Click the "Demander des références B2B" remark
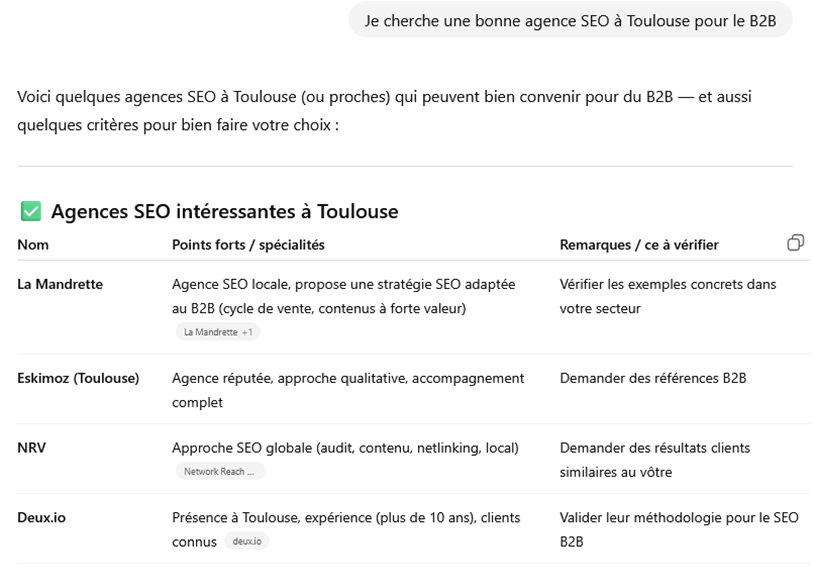Image resolution: width=815 pixels, height=567 pixels. tap(653, 378)
